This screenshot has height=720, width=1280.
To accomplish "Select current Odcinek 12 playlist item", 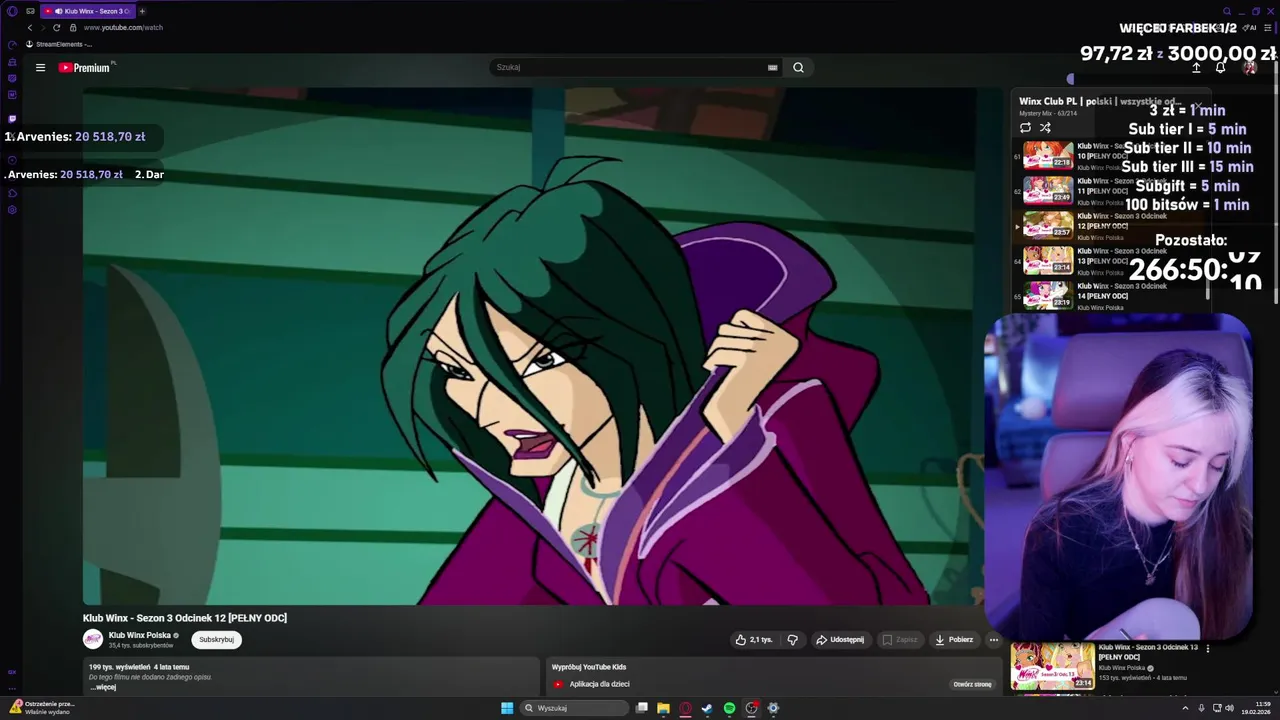I will [1110, 225].
